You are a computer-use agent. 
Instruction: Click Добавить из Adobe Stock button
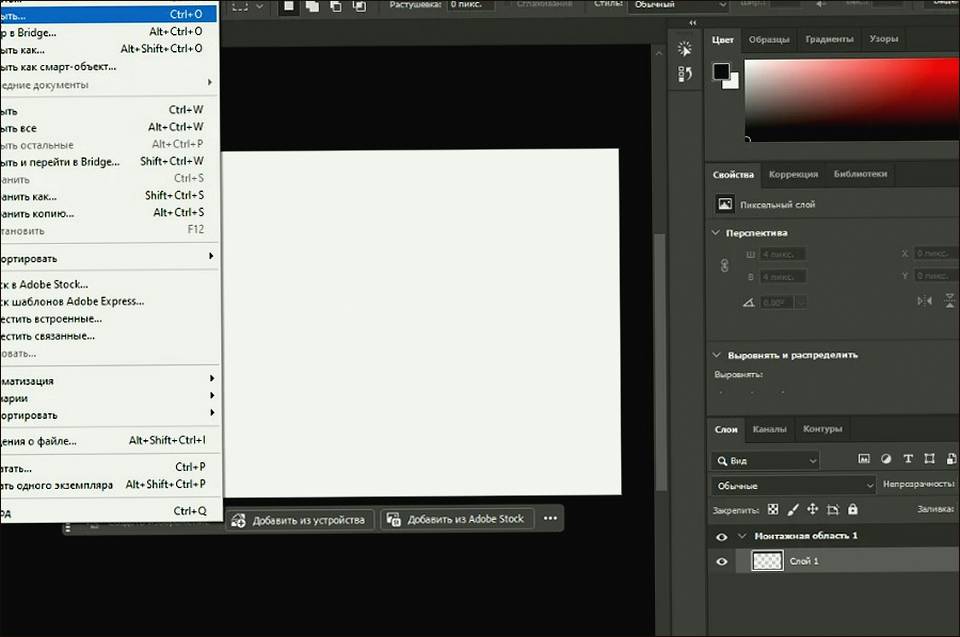(x=457, y=519)
